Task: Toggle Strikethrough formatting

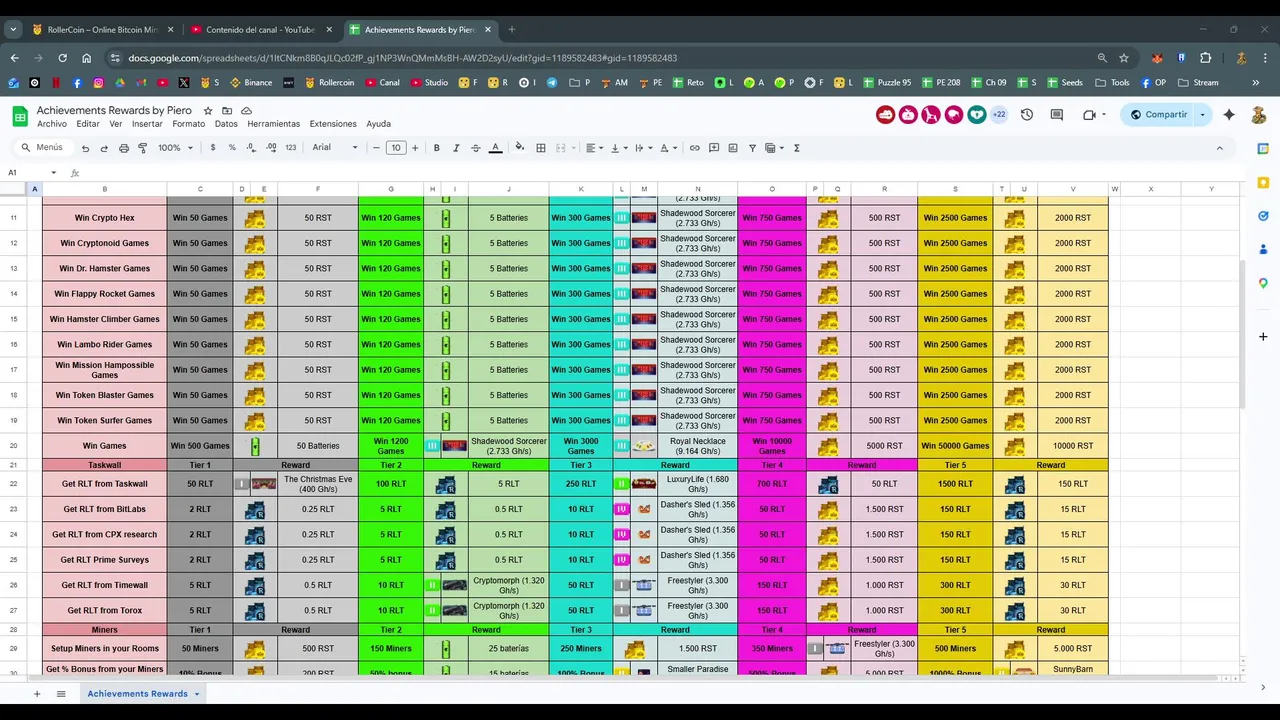Action: pos(476,148)
